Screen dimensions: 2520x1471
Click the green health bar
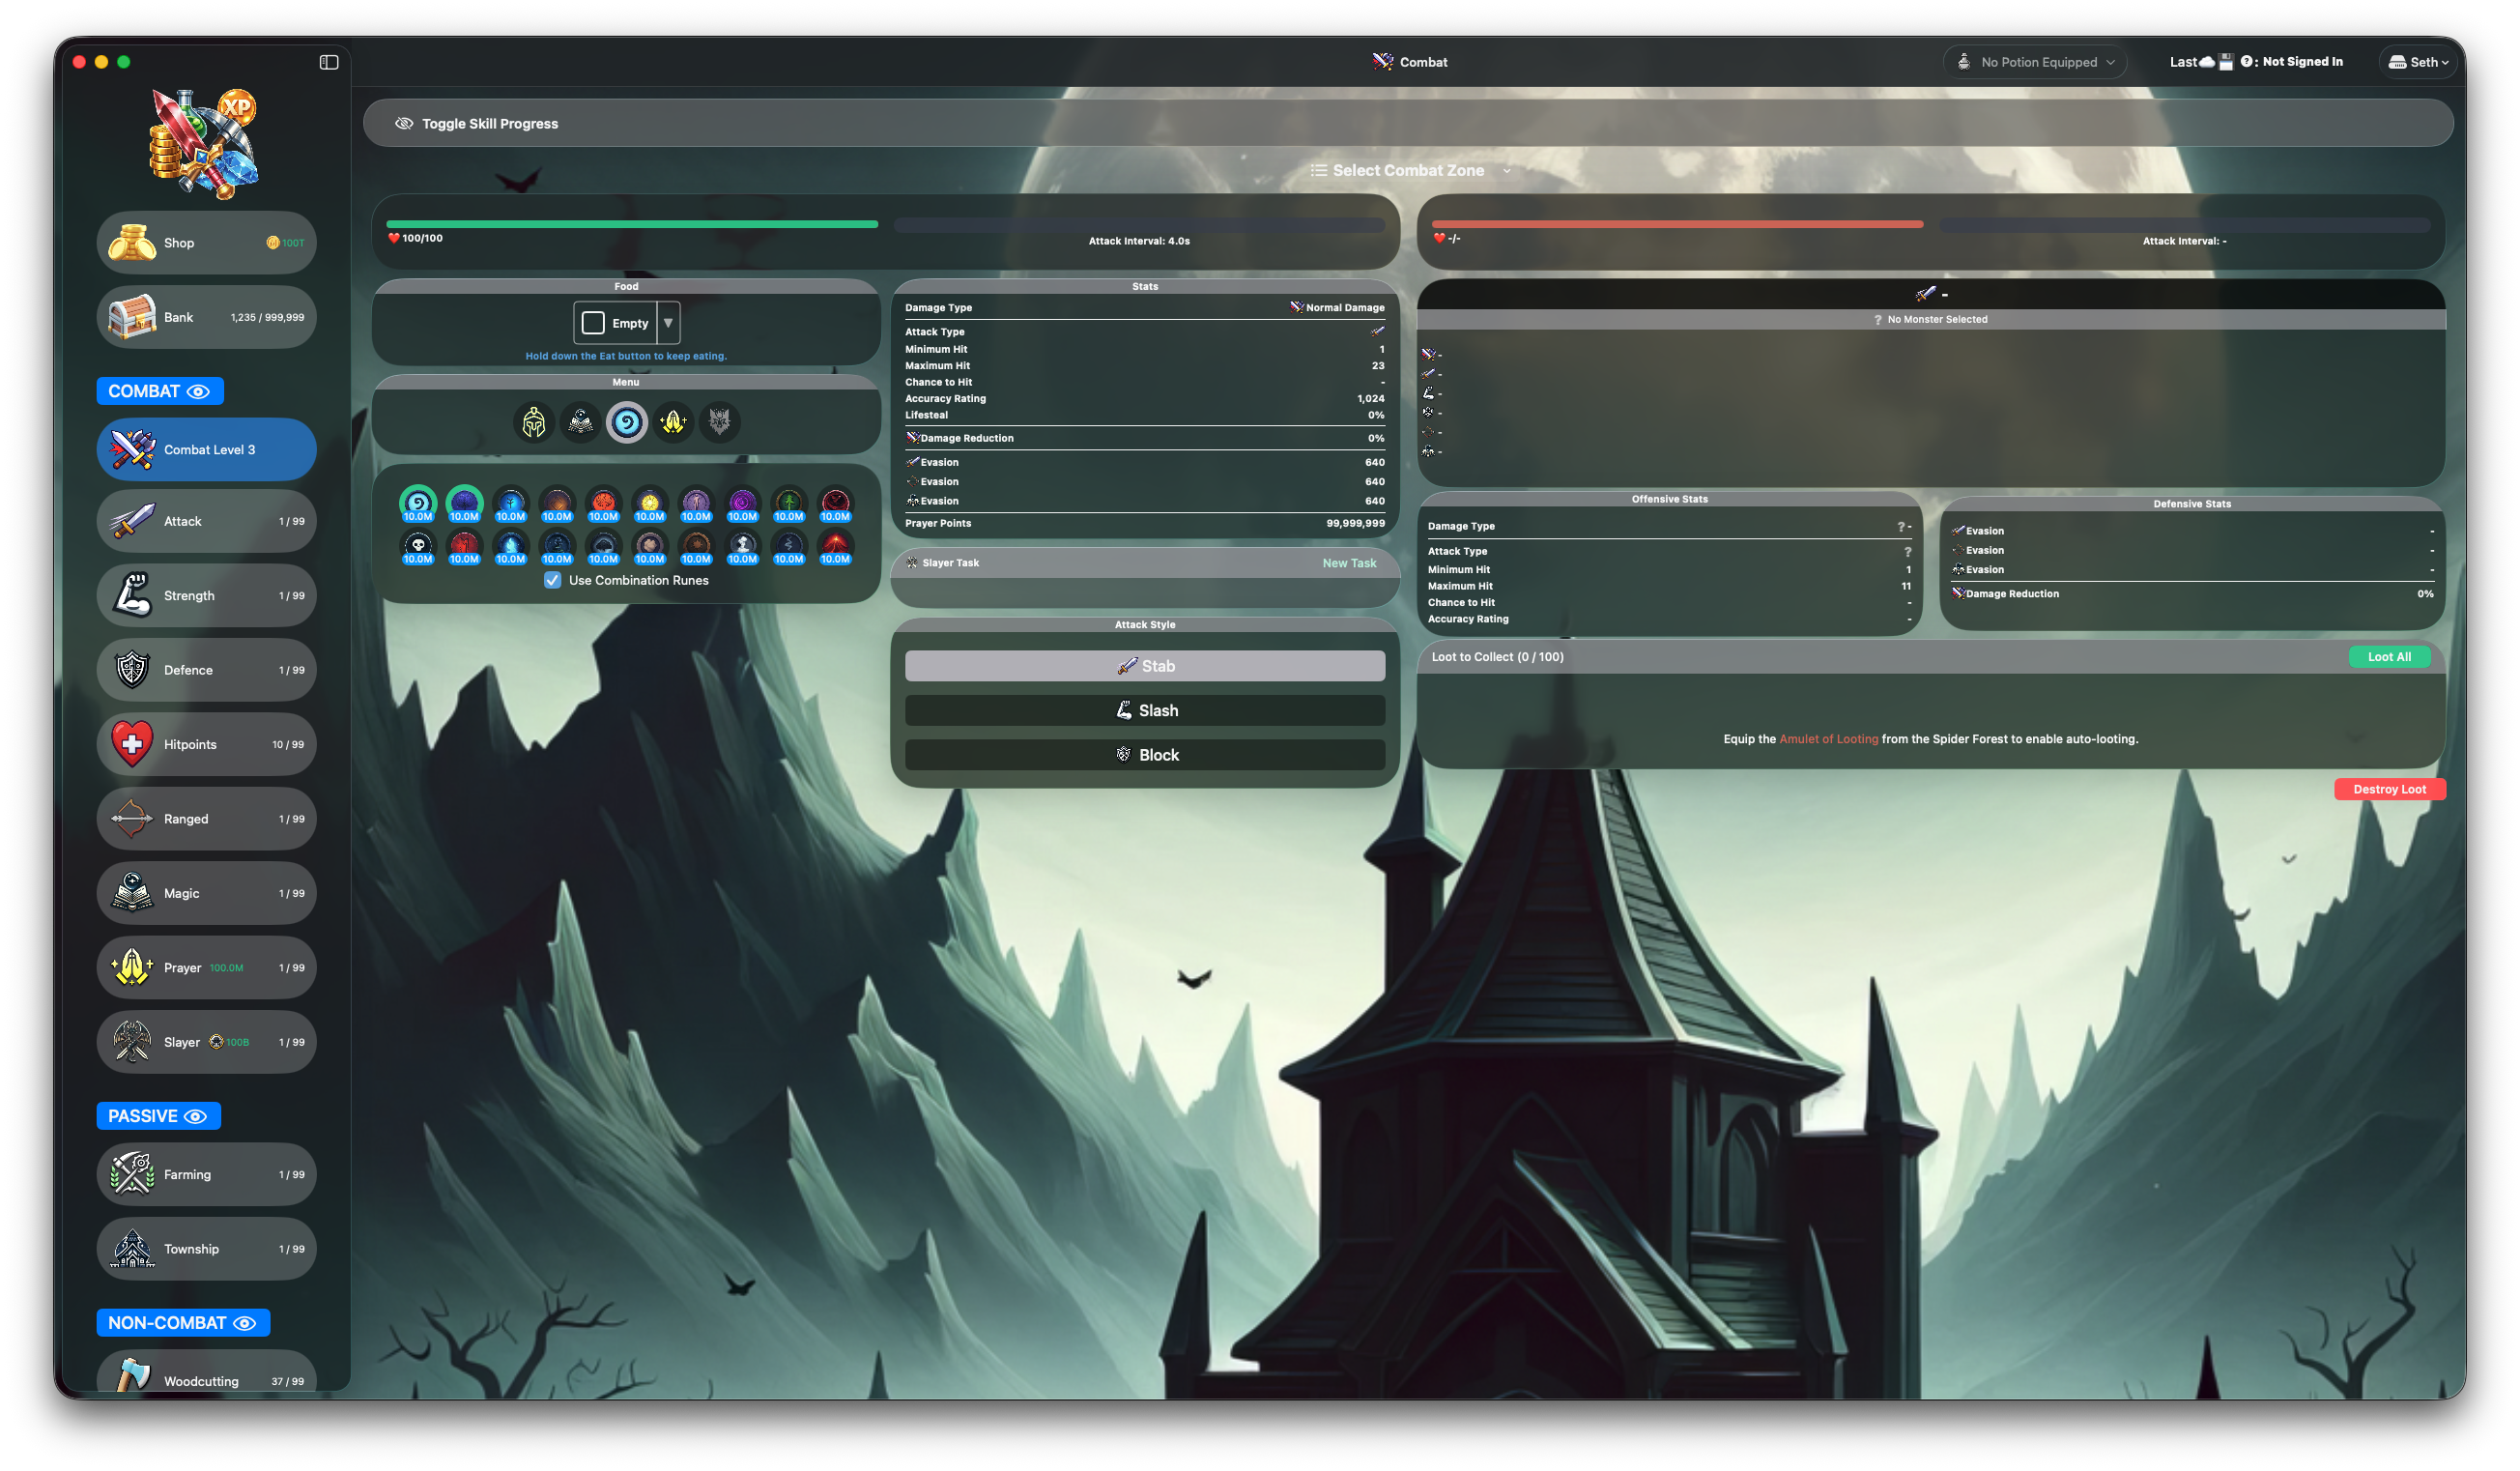point(630,224)
